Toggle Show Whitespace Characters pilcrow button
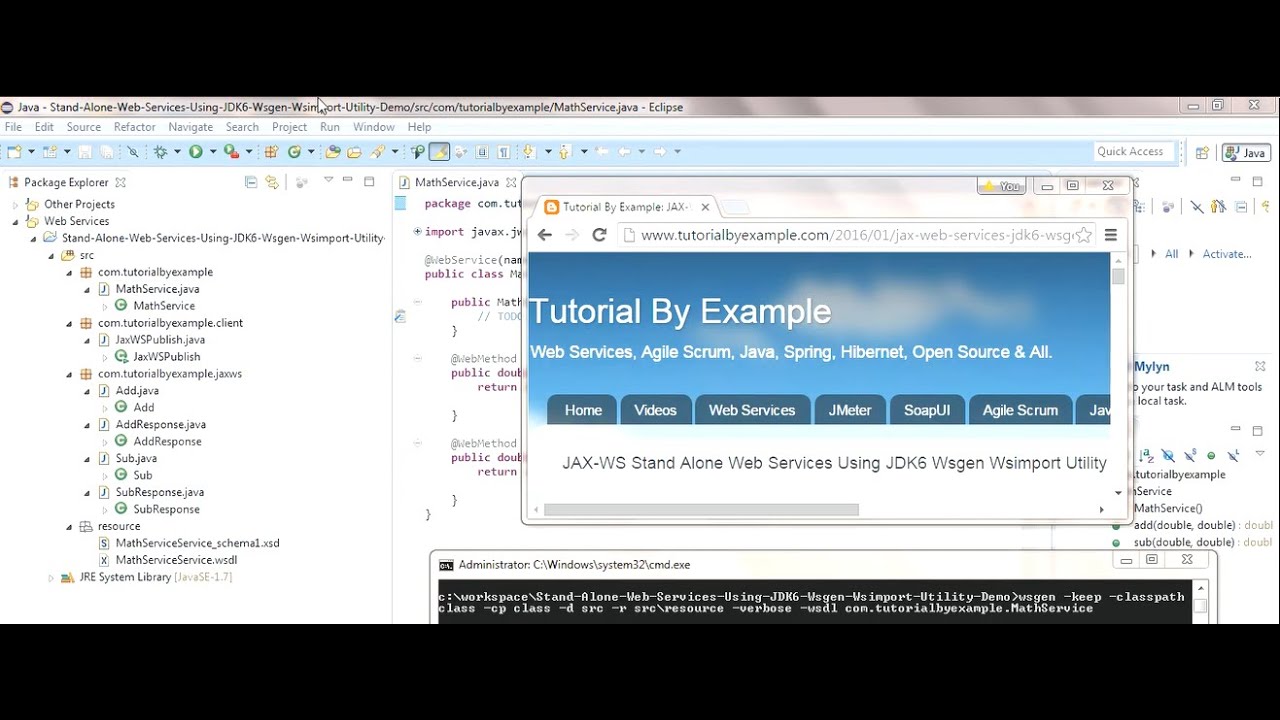1280x720 pixels. (x=504, y=152)
